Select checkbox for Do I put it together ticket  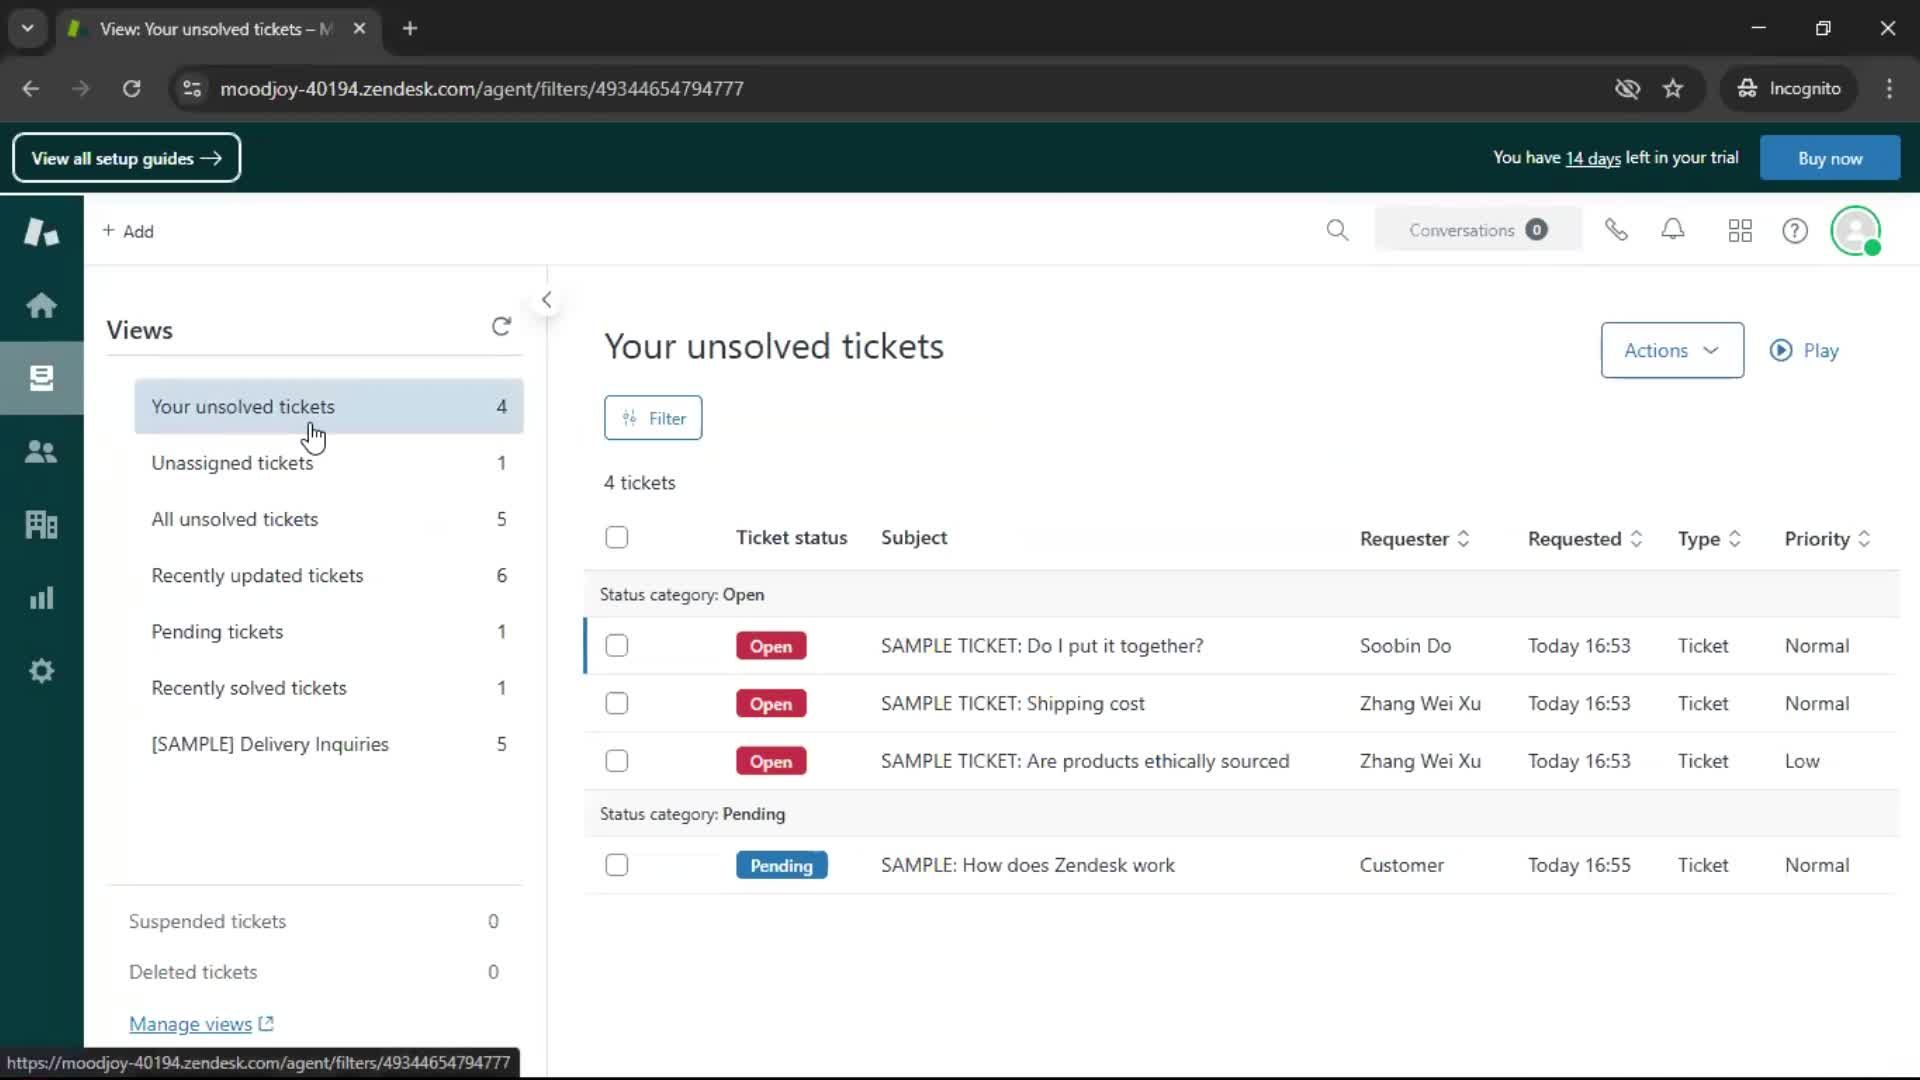click(x=617, y=646)
